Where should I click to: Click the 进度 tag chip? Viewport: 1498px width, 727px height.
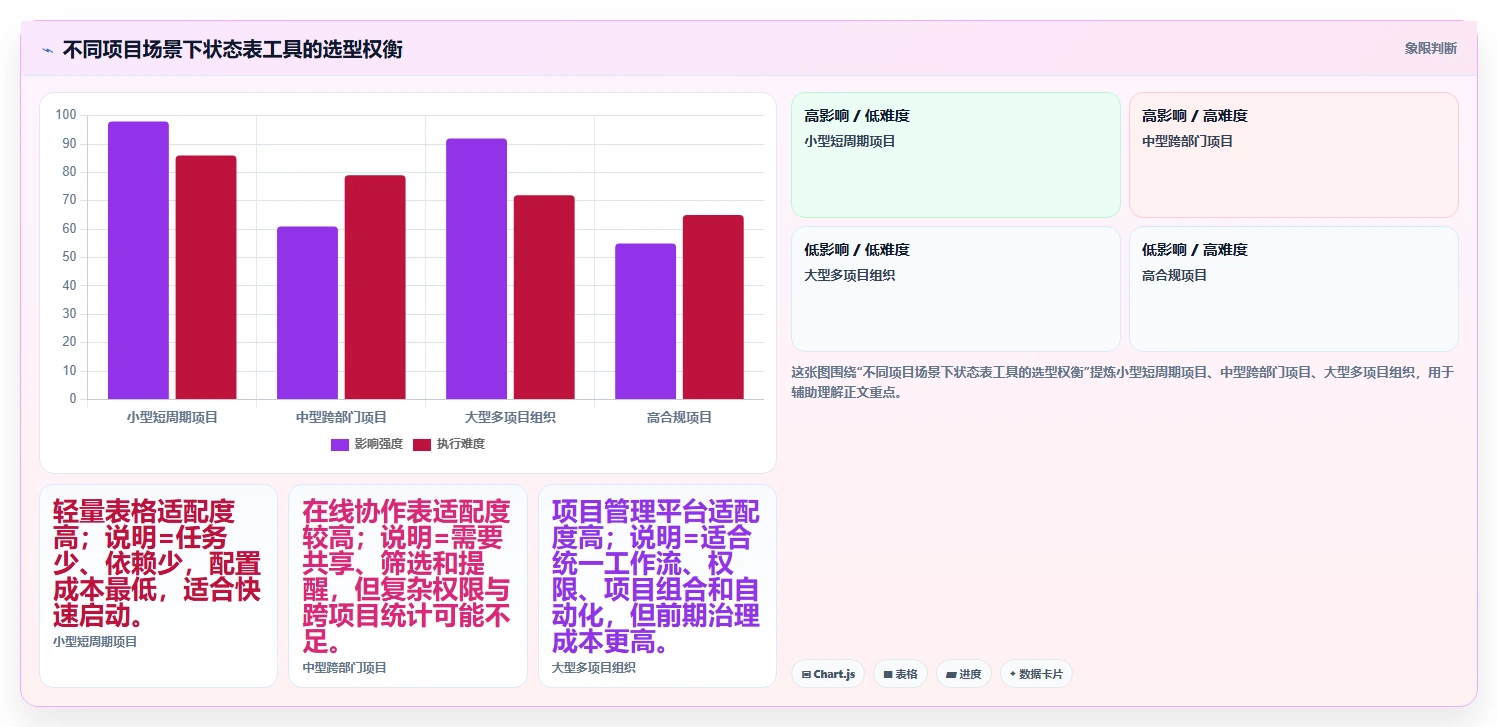pyautogui.click(x=964, y=674)
